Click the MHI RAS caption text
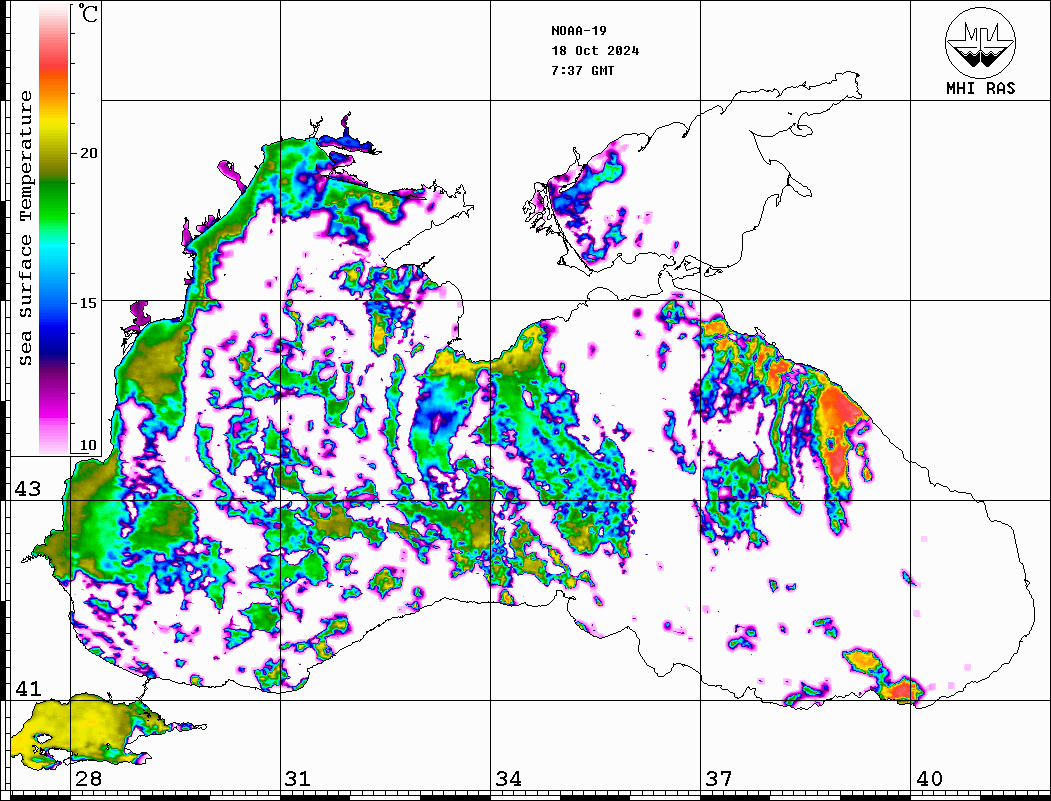 point(981,88)
